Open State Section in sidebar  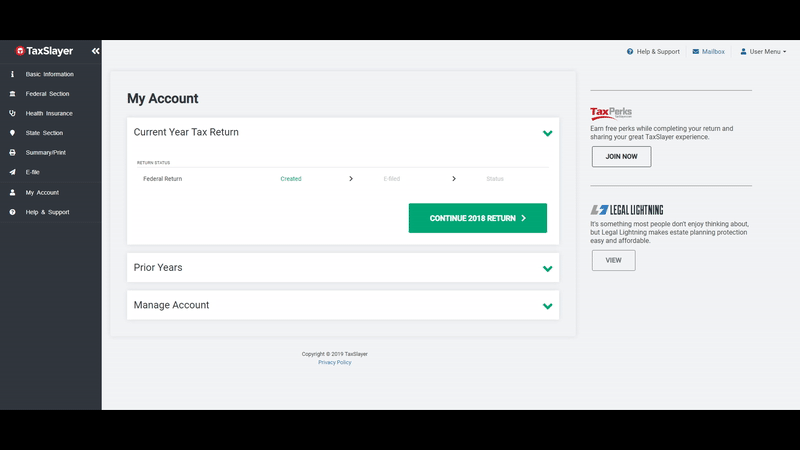[x=44, y=133]
